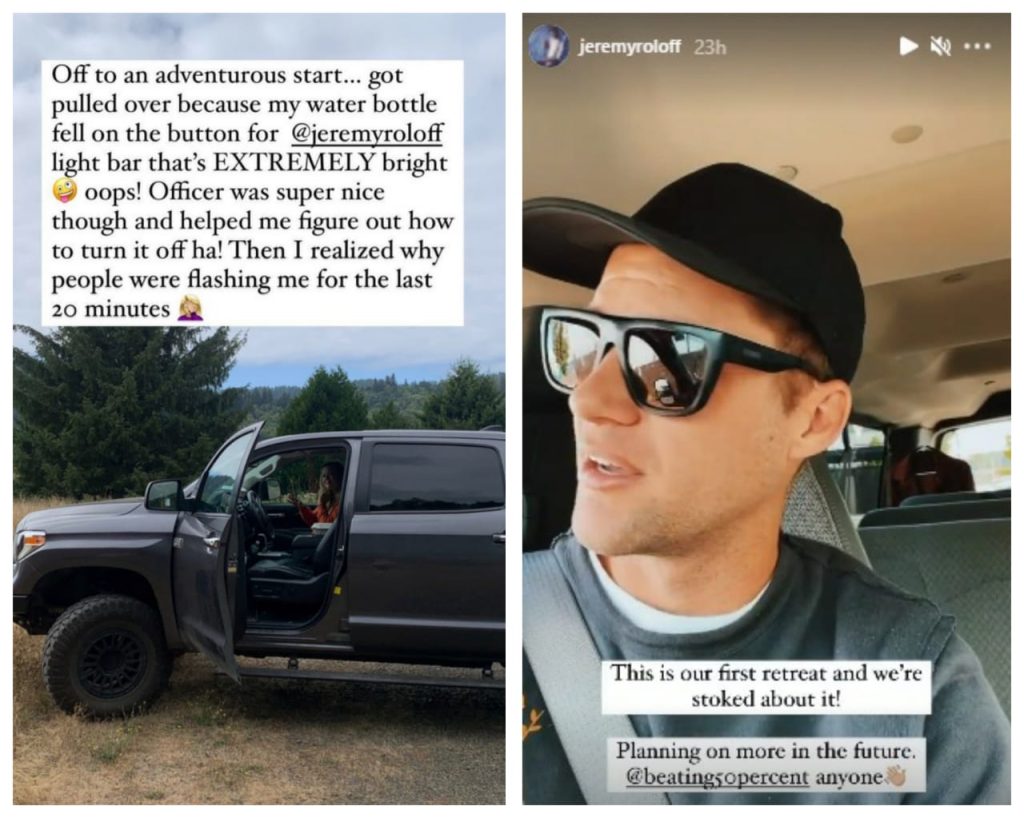The width and height of the screenshot is (1024, 818).
Task: Tap the 23h timestamp label
Action: pyautogui.click(x=710, y=47)
